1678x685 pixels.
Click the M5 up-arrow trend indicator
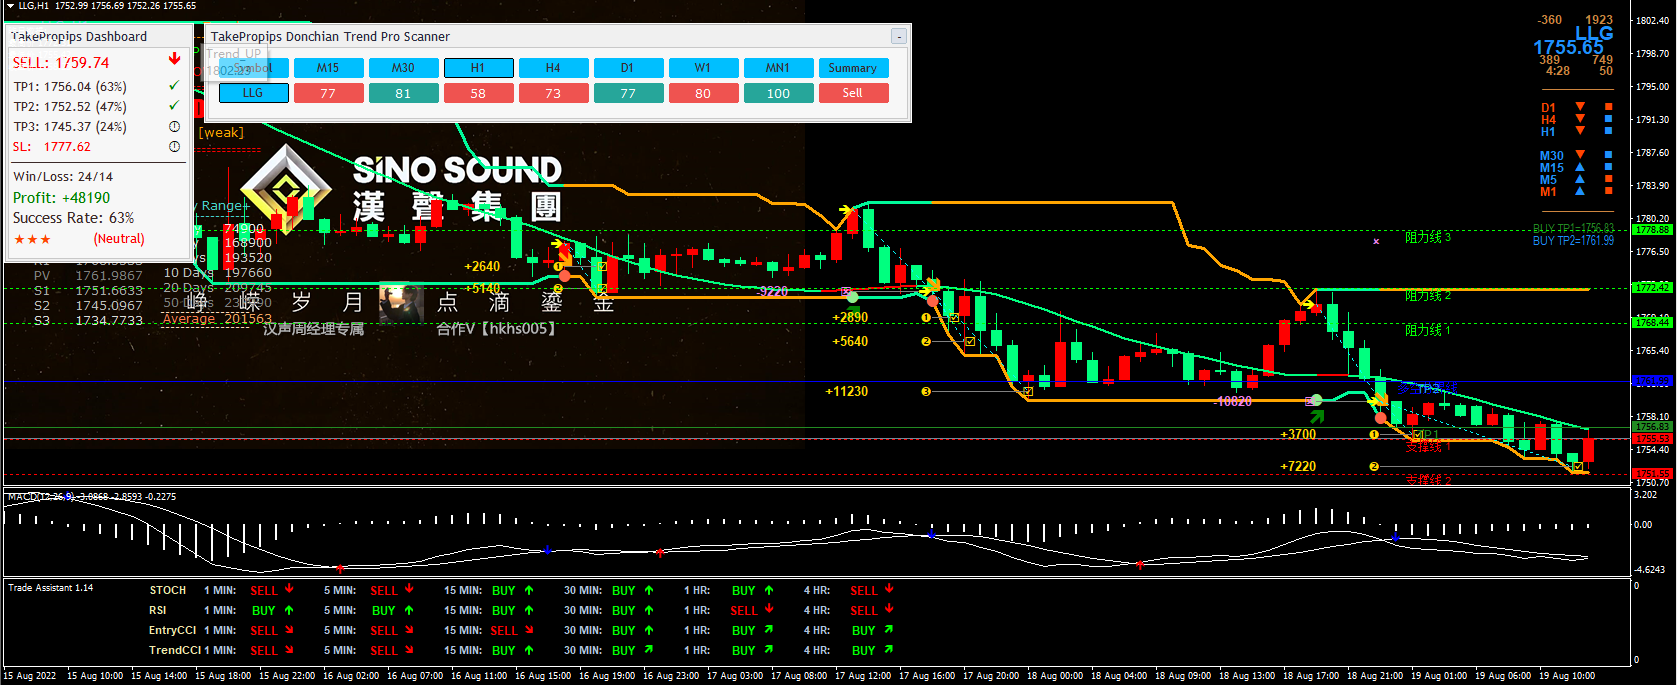point(1580,179)
